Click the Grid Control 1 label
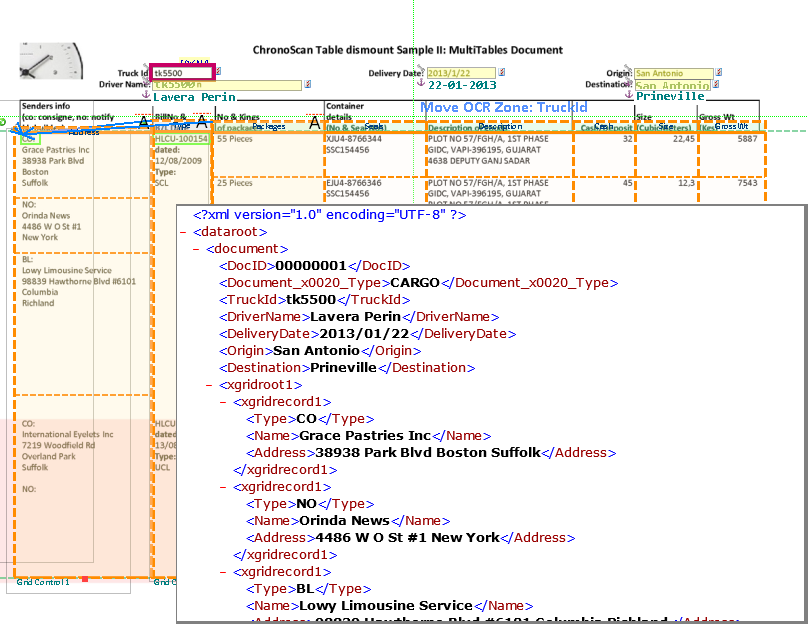This screenshot has width=808, height=624. 43,582
